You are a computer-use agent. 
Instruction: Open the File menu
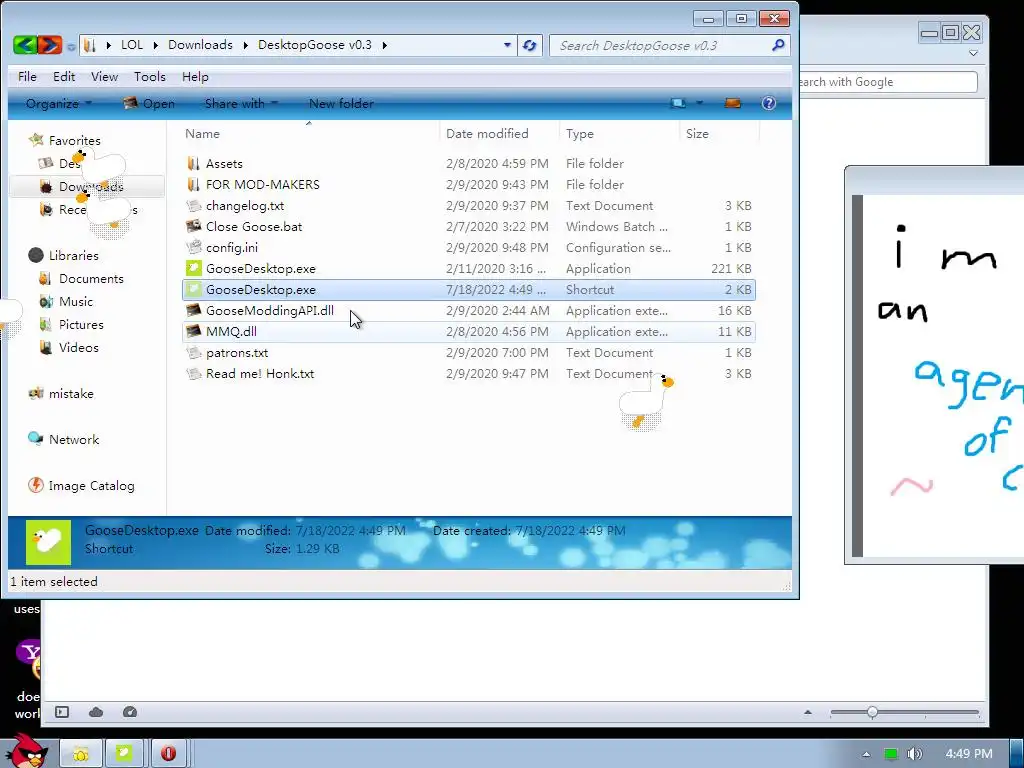point(27,76)
